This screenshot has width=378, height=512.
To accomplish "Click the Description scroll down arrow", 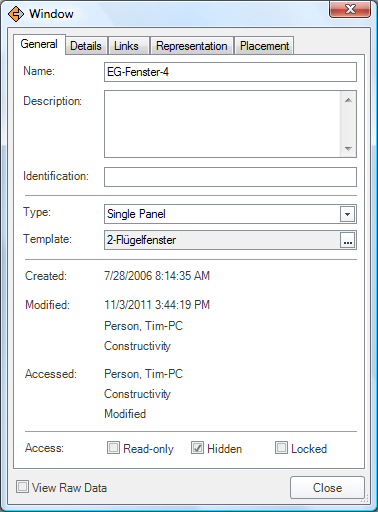I will [348, 148].
